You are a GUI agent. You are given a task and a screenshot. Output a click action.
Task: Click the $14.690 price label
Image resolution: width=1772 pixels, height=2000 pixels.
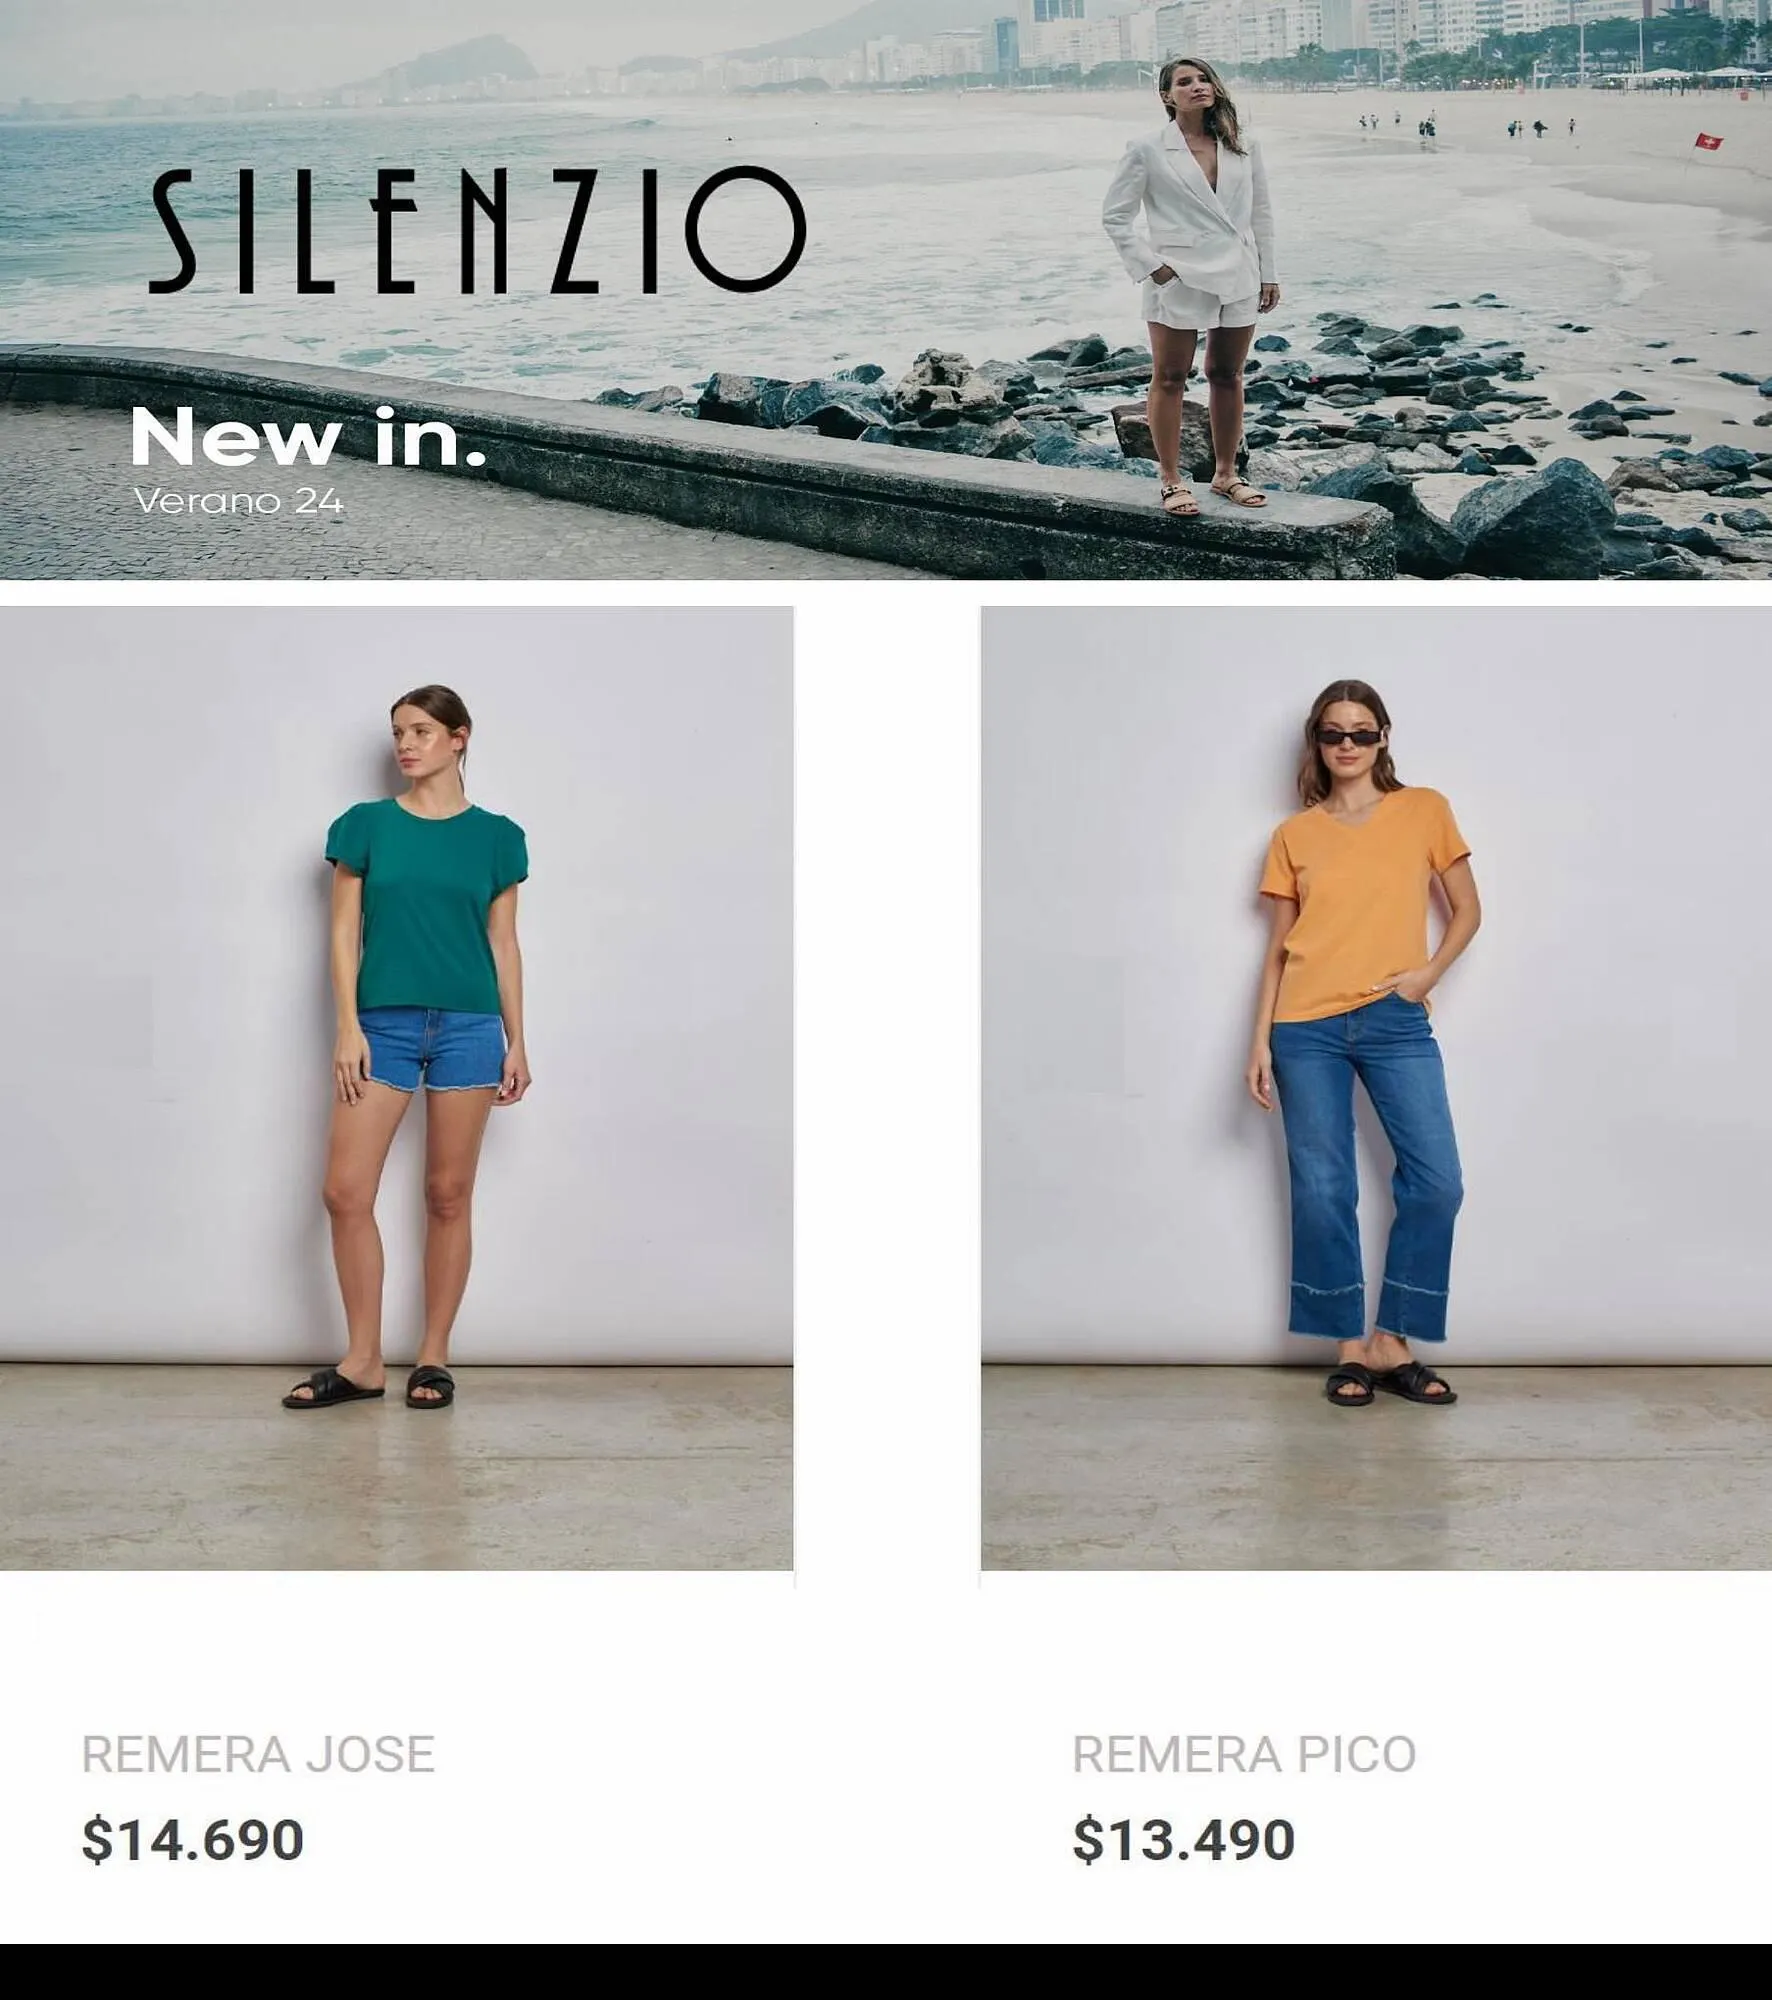point(193,1840)
